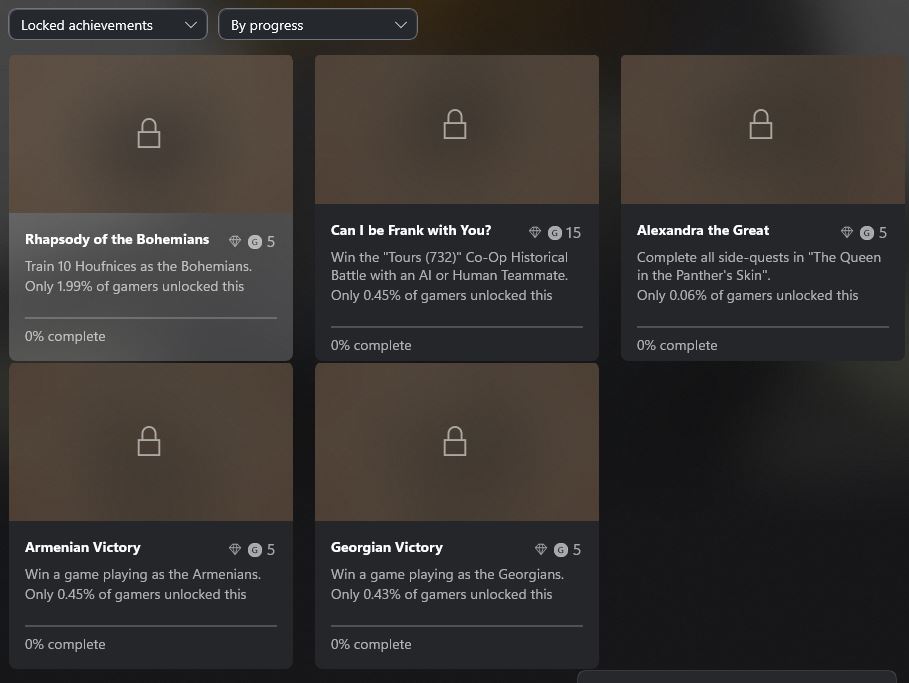Click the lock icon on Armenian Victory
The height and width of the screenshot is (683, 909).
pos(149,440)
